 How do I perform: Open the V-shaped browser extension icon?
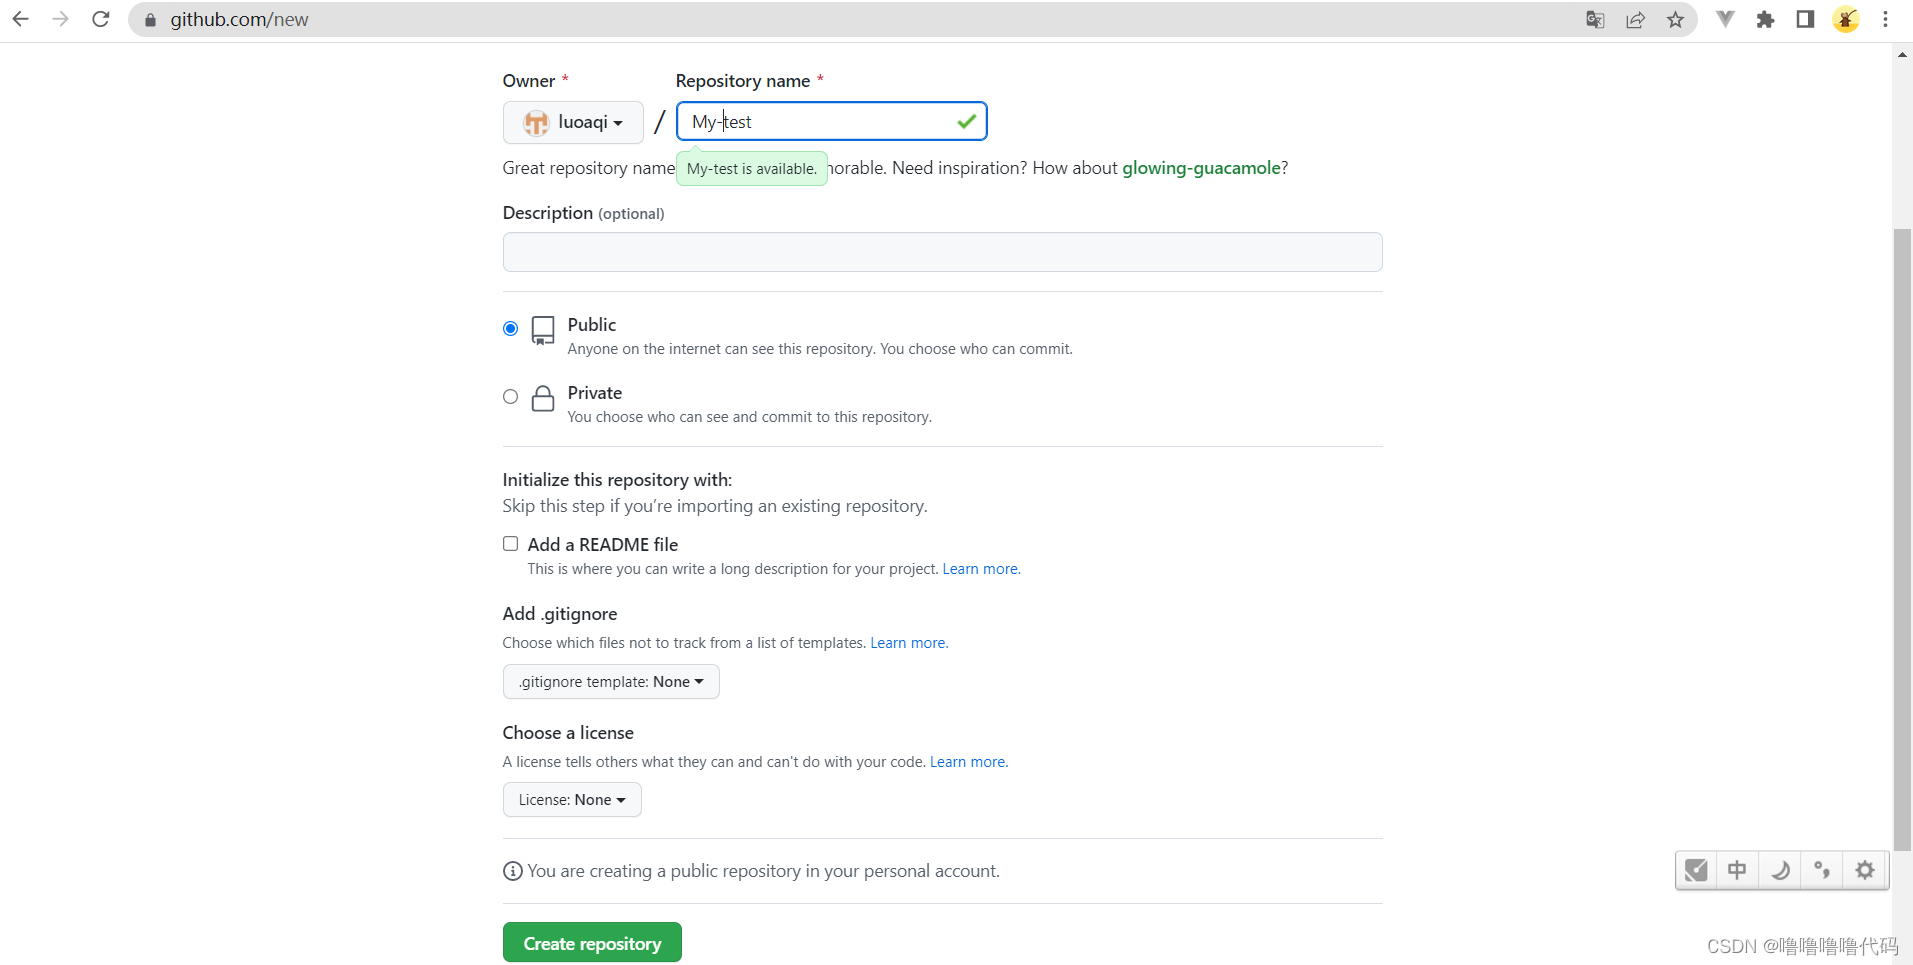tap(1725, 19)
